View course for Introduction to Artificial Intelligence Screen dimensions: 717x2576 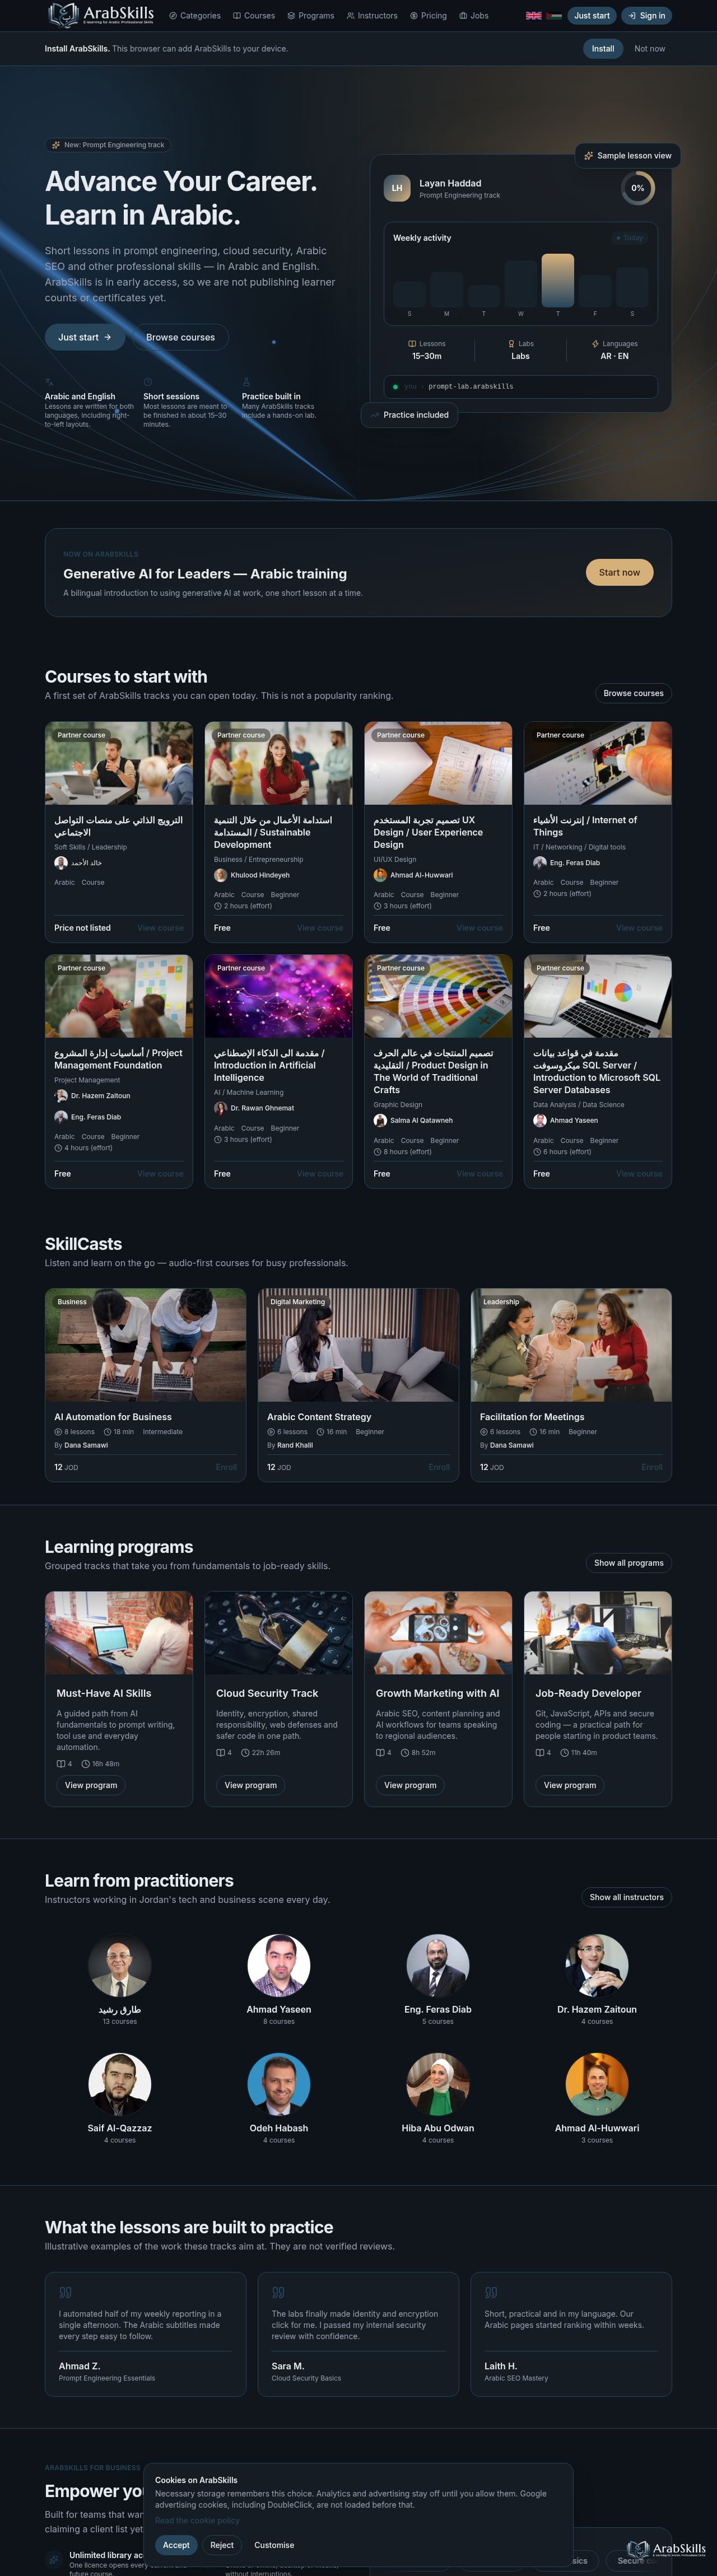pos(320,1174)
